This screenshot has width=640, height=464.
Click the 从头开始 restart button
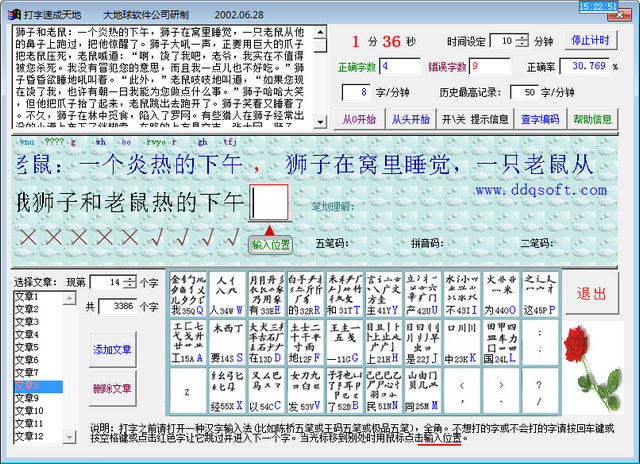tap(411, 119)
